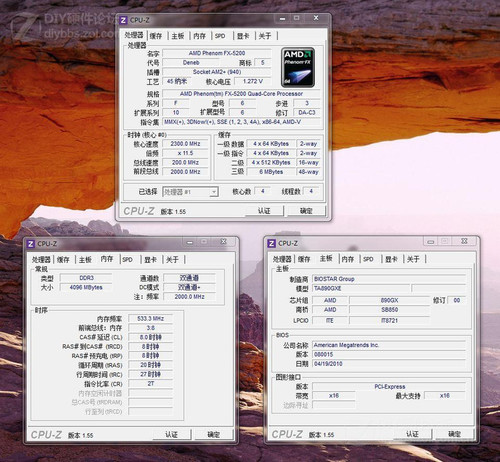This screenshot has height=462, width=500.
Task: Click 认证 button in mainboard window
Action: click(413, 434)
